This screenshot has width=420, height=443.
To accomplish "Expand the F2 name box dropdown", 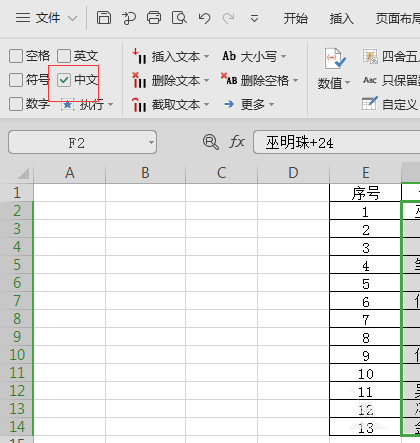I will coord(151,142).
